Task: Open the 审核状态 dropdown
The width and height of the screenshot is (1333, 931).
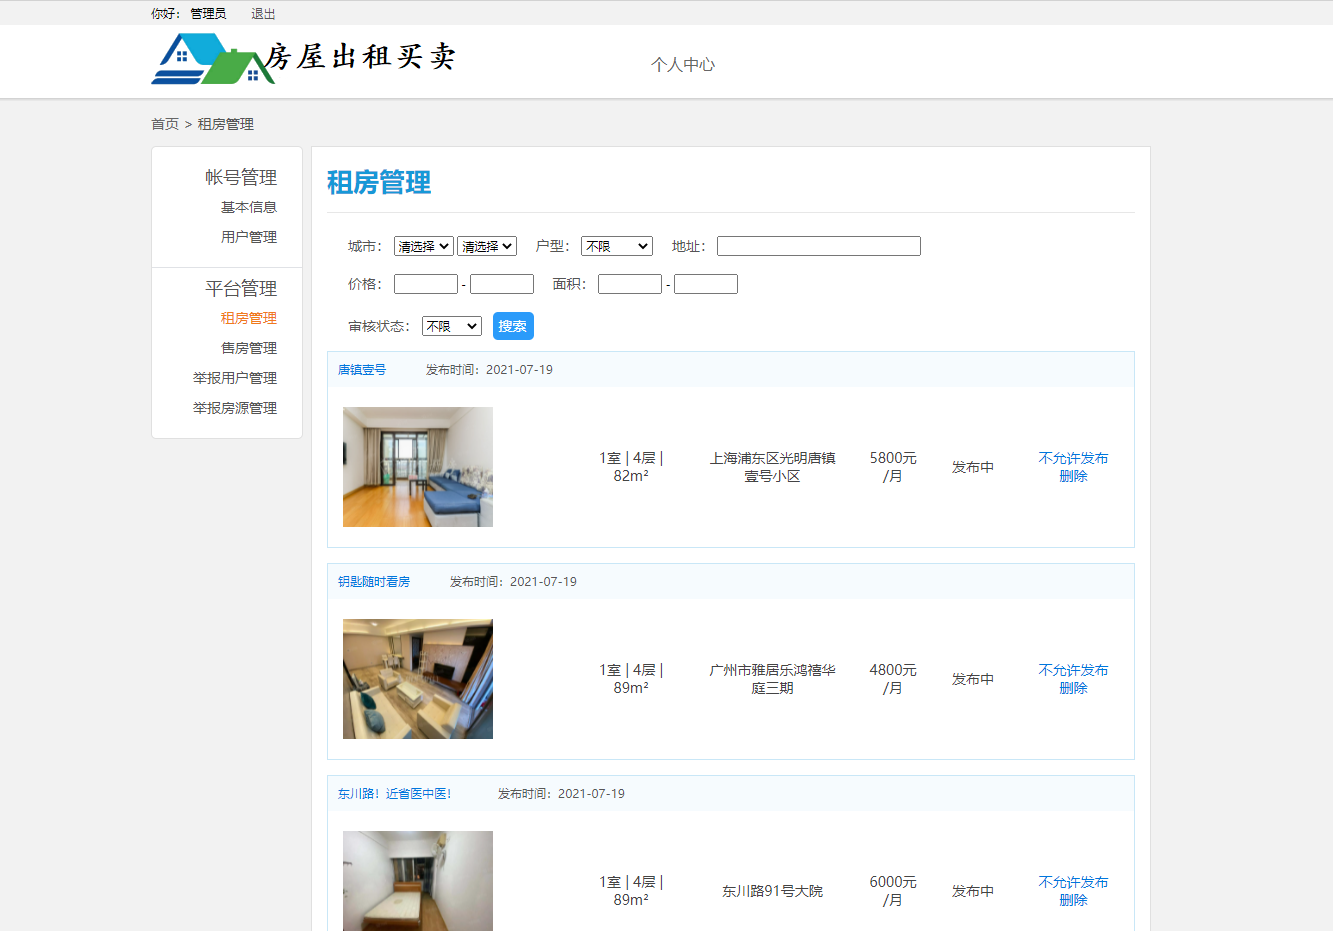Action: 451,325
